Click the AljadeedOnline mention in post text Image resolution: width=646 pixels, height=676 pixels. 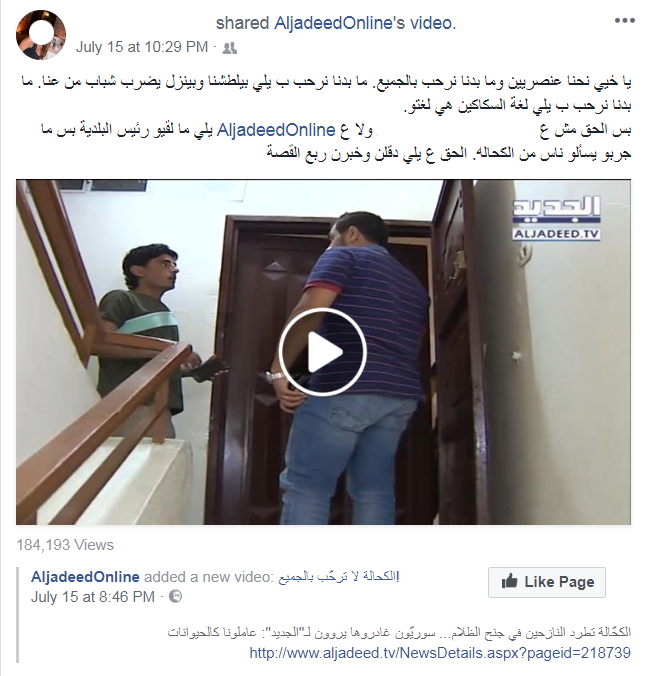(276, 130)
